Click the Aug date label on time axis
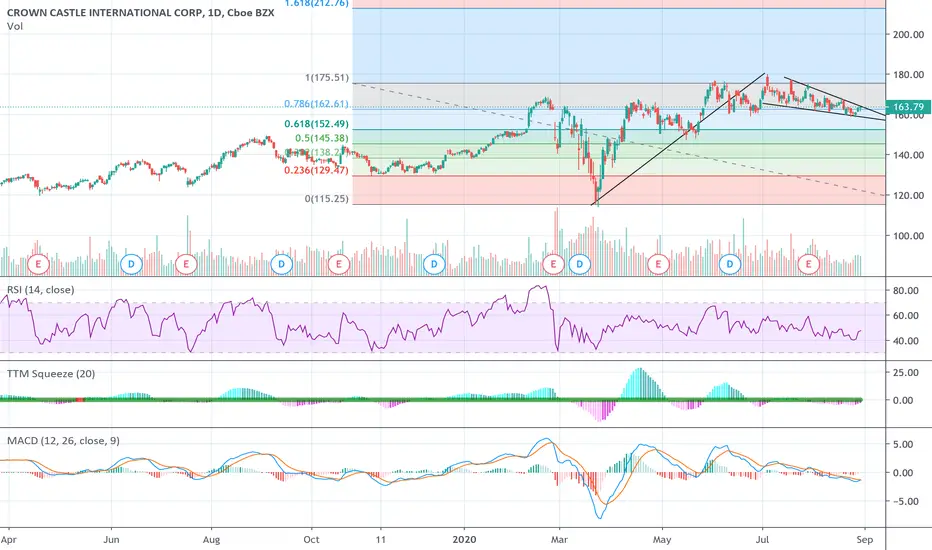 tap(211, 540)
